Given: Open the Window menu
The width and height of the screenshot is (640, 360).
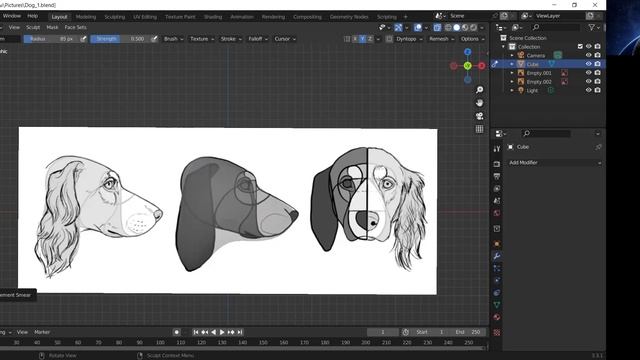Looking at the screenshot, I should pos(11,16).
